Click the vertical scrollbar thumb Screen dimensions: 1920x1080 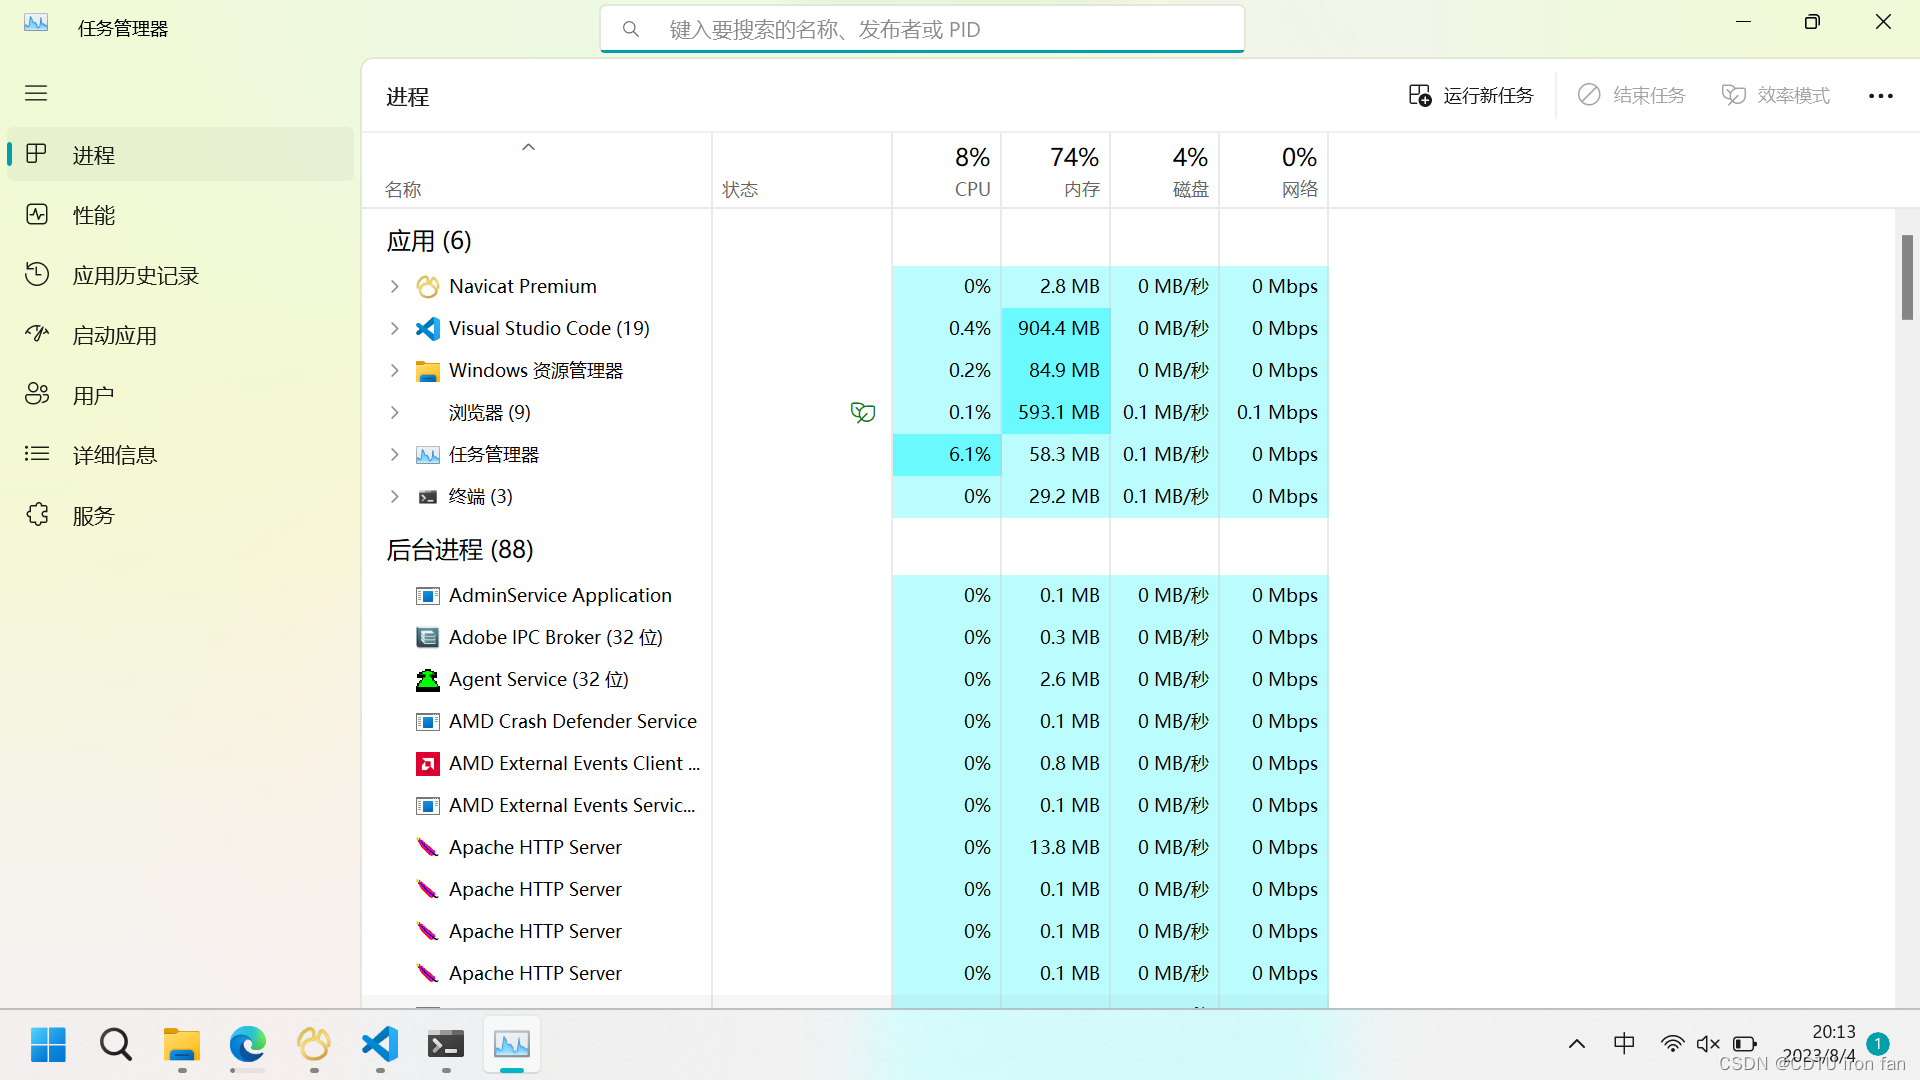[x=1907, y=277]
